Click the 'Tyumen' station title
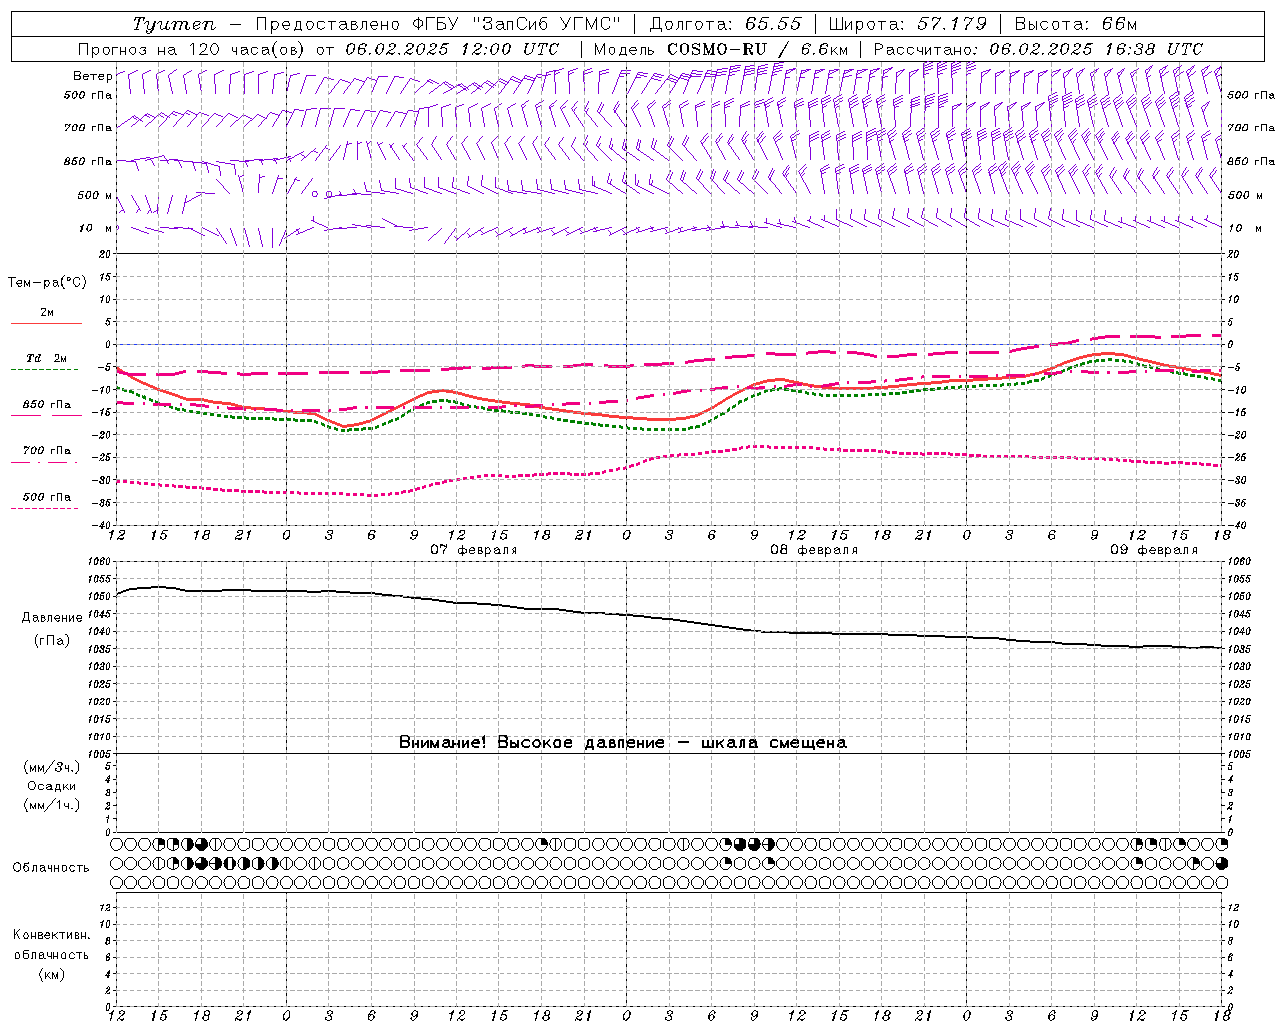Image resolution: width=1280 pixels, height=1024 pixels. pos(174,24)
